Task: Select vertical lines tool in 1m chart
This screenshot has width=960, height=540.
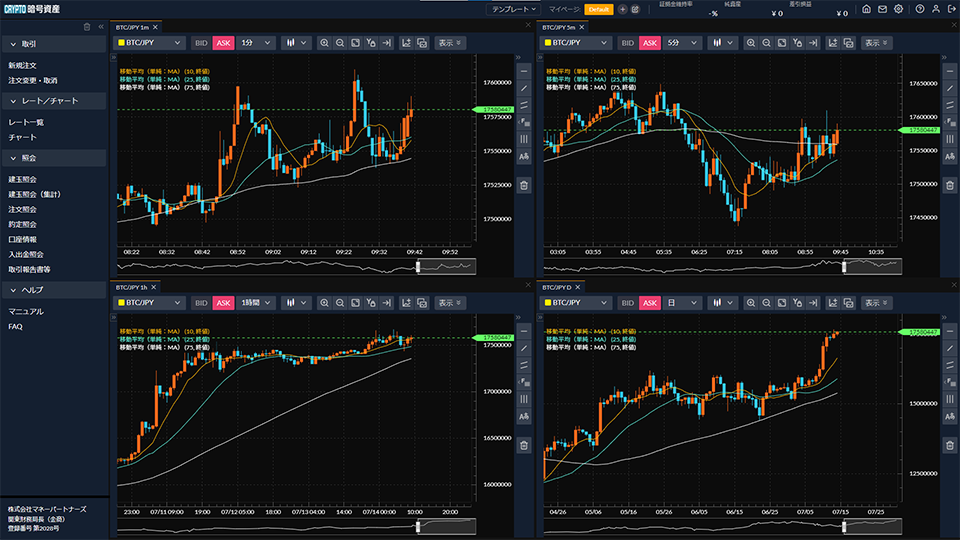Action: click(x=523, y=140)
